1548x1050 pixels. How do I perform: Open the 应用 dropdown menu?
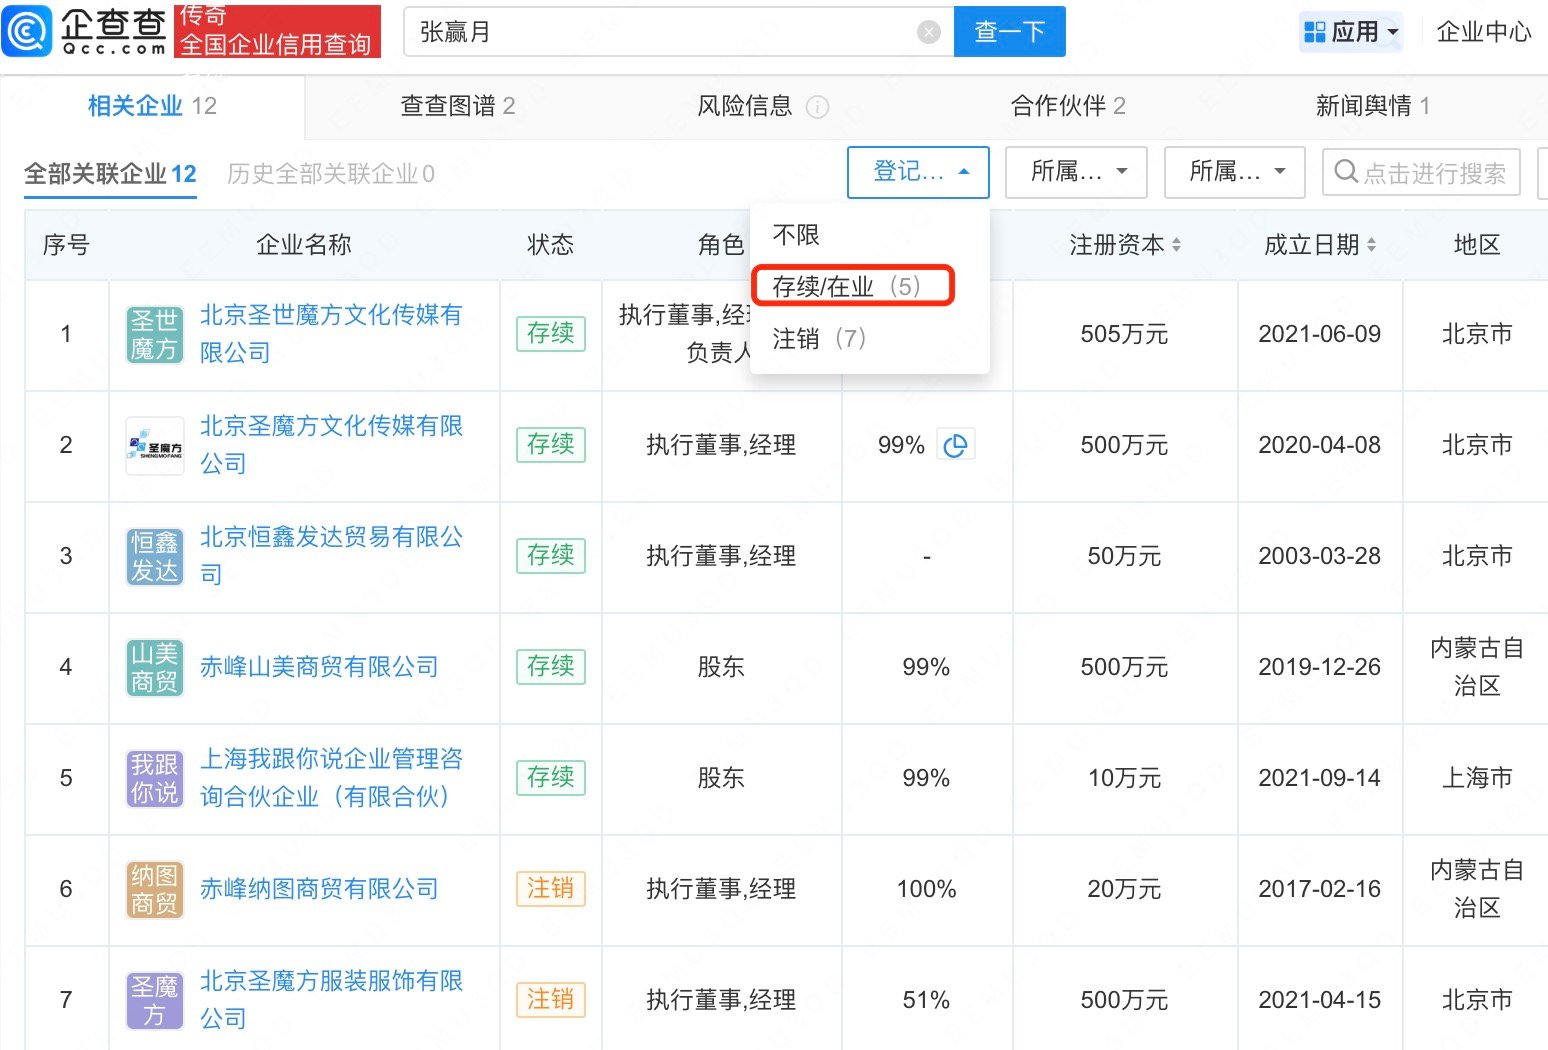click(x=1351, y=31)
